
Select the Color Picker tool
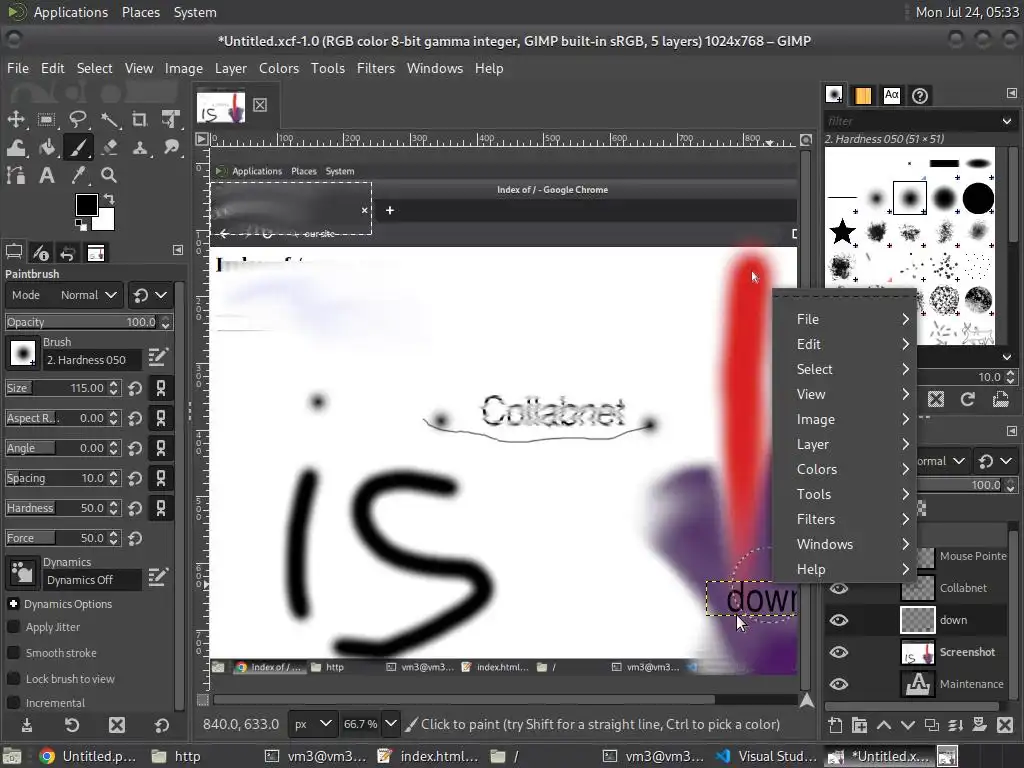tap(78, 175)
